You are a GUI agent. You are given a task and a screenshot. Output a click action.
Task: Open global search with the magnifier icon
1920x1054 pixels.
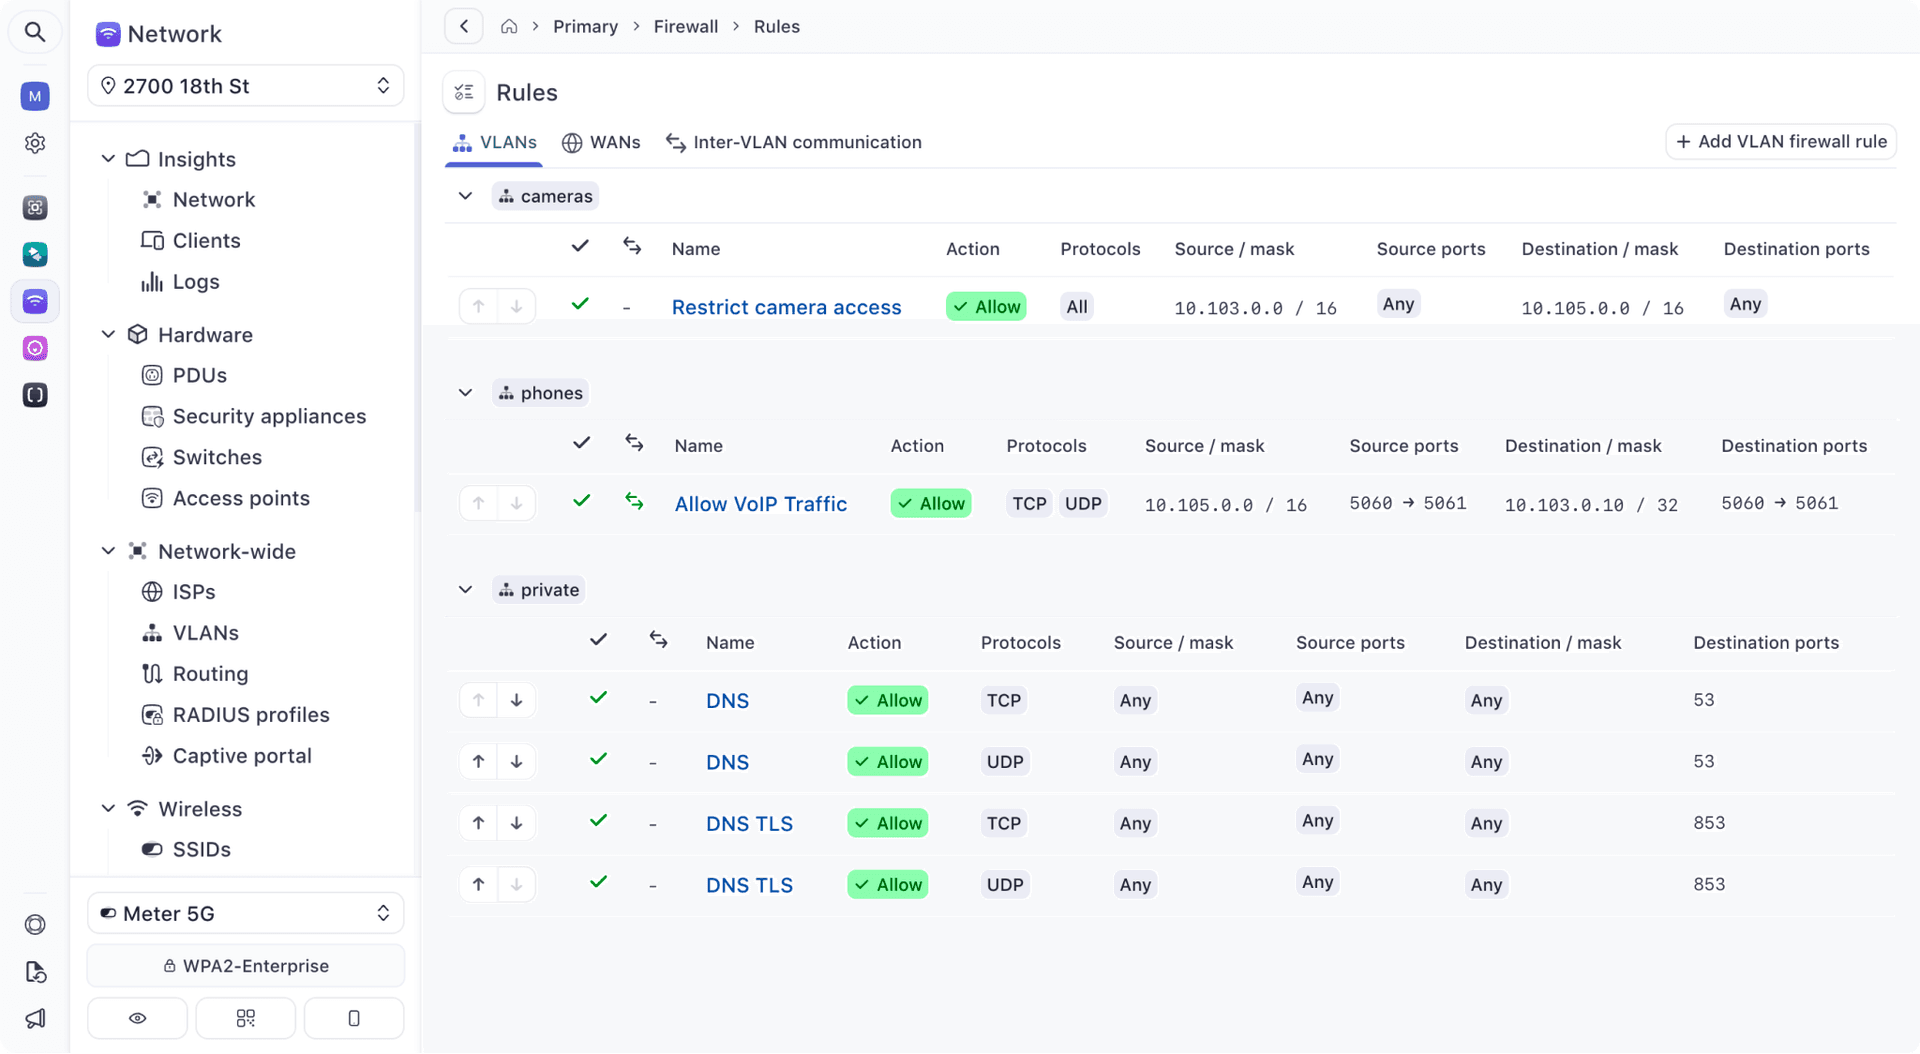[34, 31]
